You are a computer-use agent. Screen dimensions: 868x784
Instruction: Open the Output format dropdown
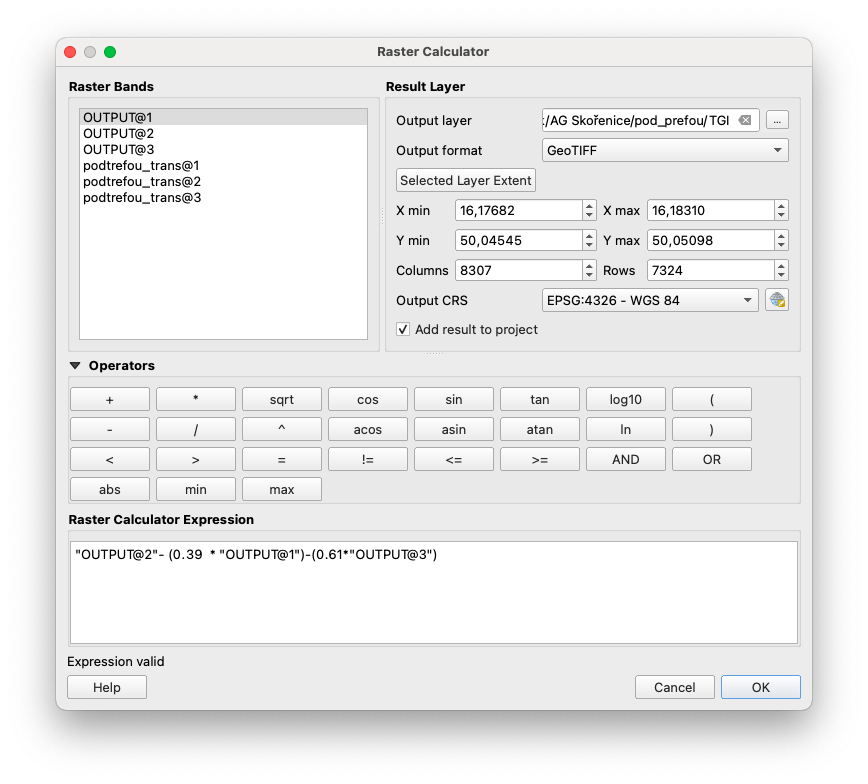[x=665, y=150]
